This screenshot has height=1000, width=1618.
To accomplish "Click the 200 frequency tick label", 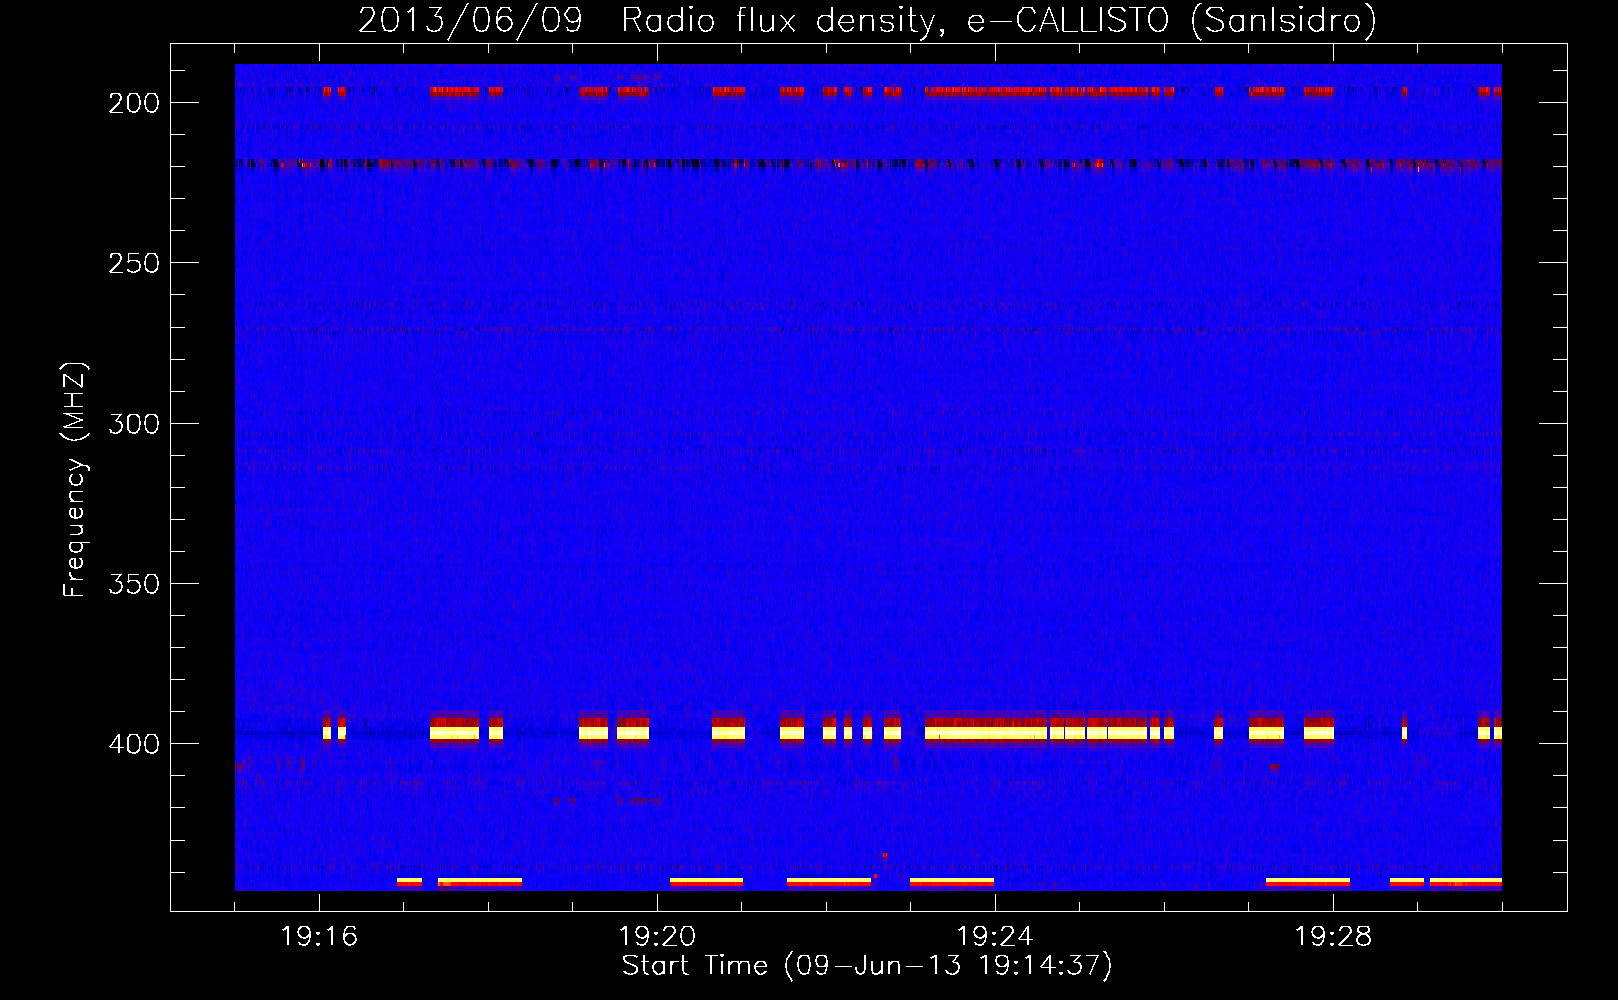I will [x=134, y=103].
